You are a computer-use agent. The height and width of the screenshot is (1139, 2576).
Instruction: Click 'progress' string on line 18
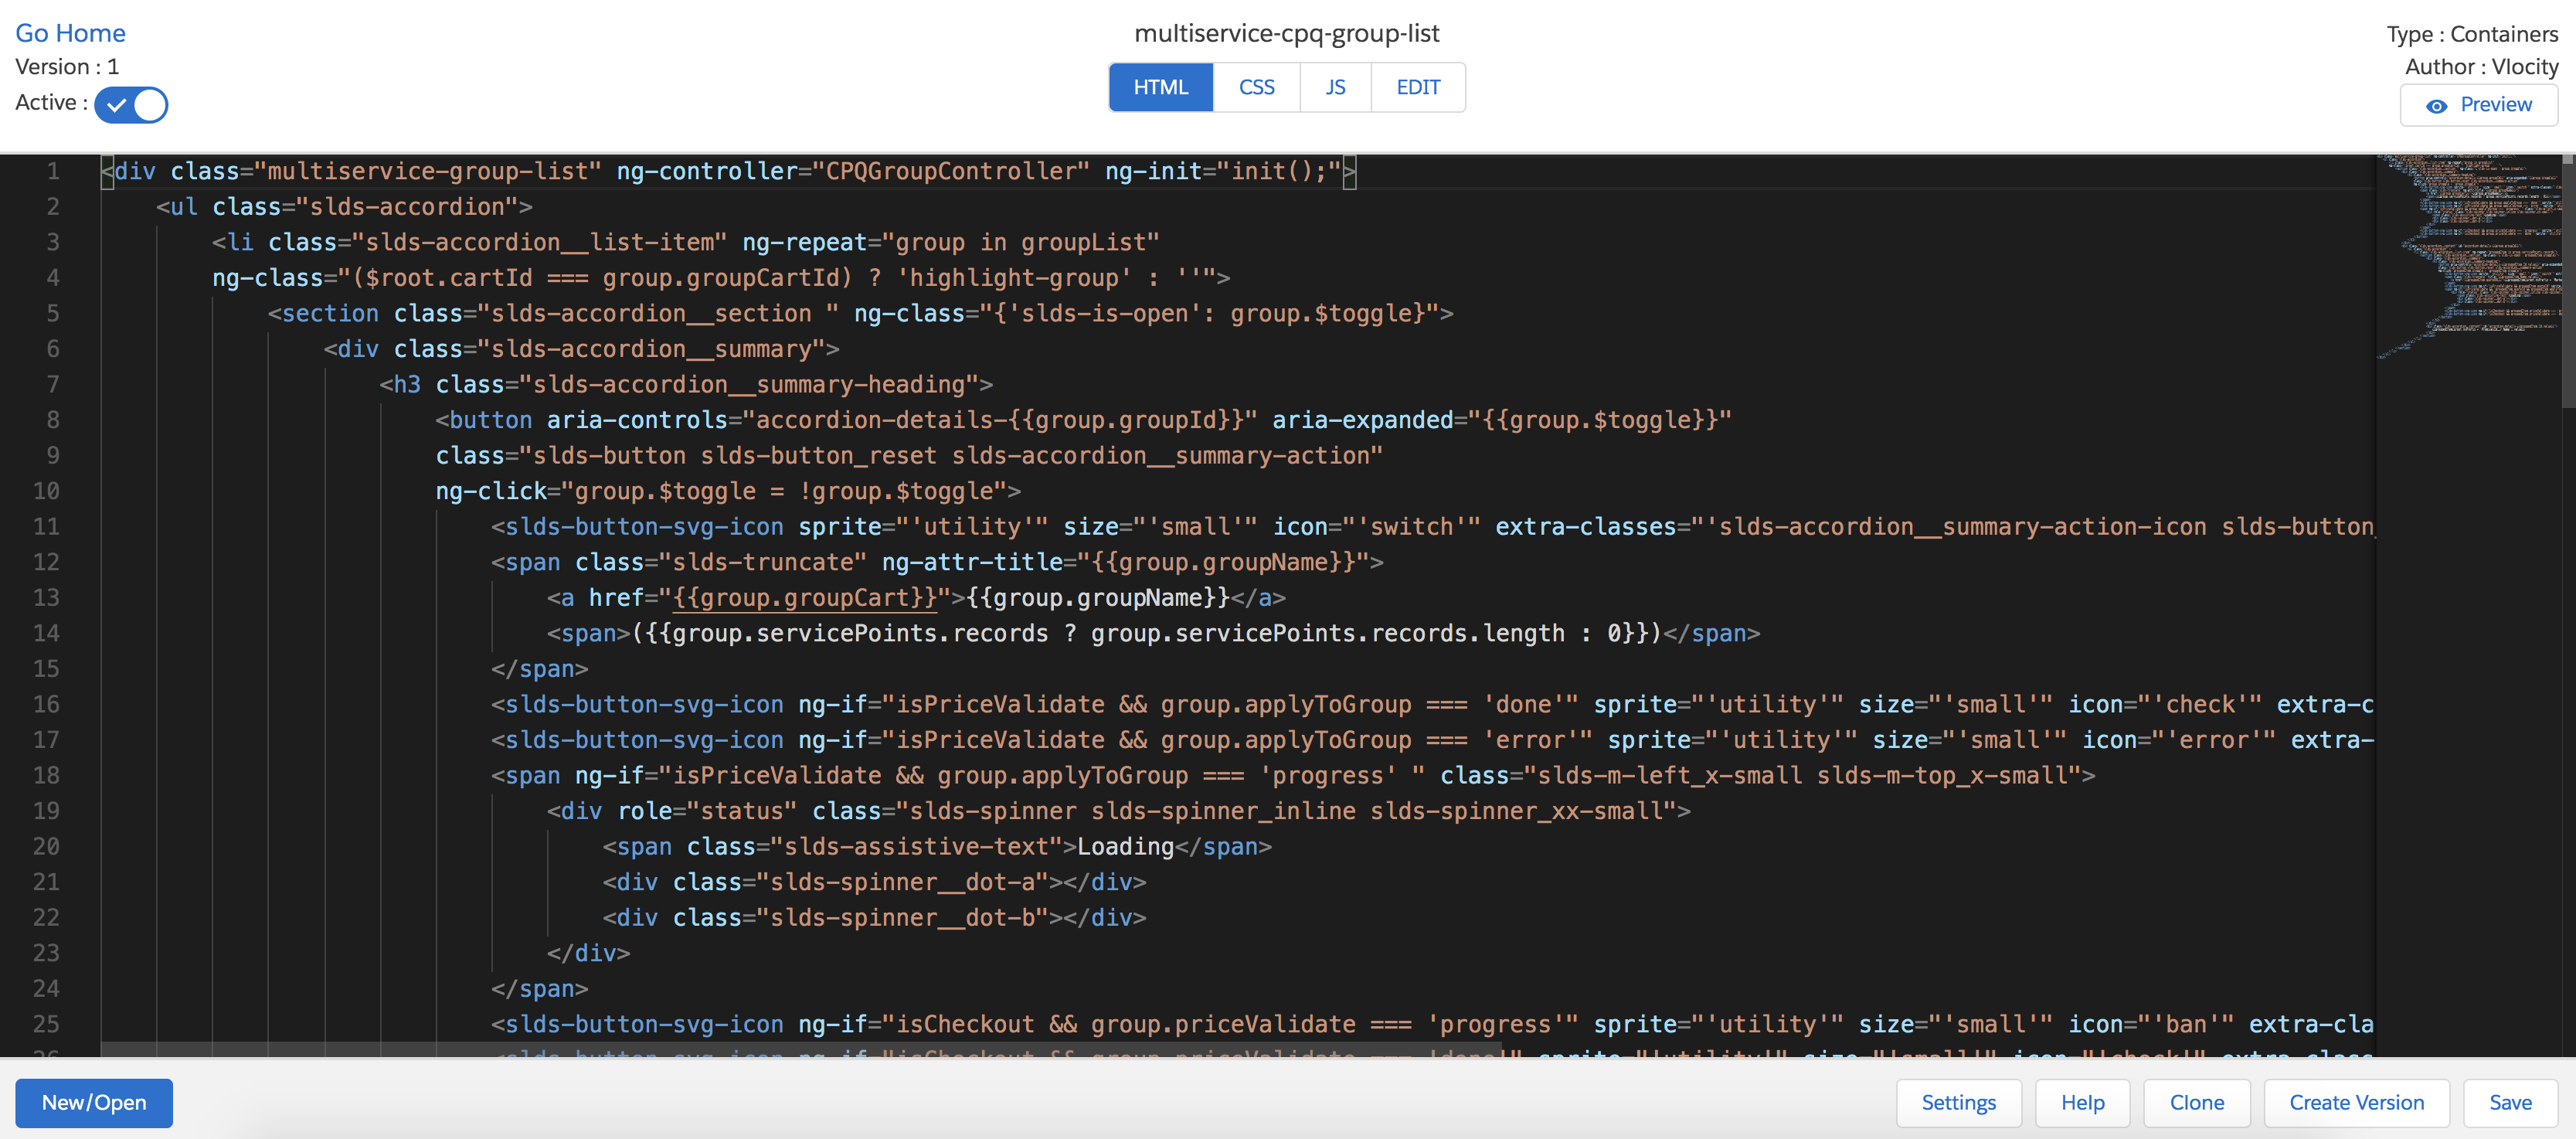[1328, 775]
